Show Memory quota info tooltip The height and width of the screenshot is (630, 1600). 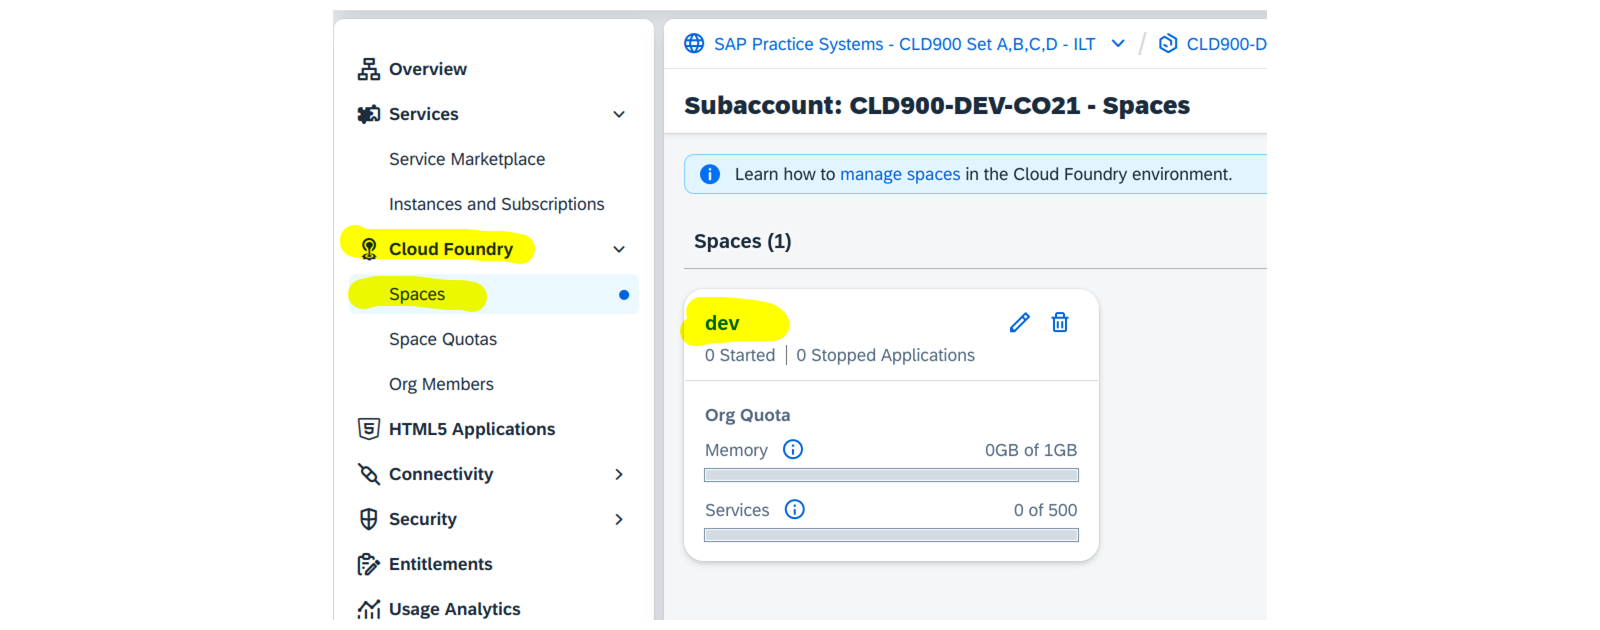pos(793,449)
